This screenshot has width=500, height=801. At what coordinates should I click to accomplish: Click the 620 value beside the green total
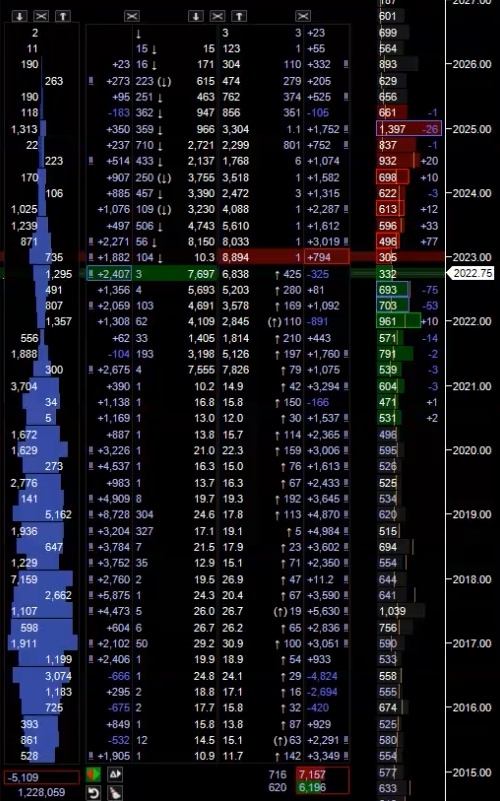click(277, 787)
